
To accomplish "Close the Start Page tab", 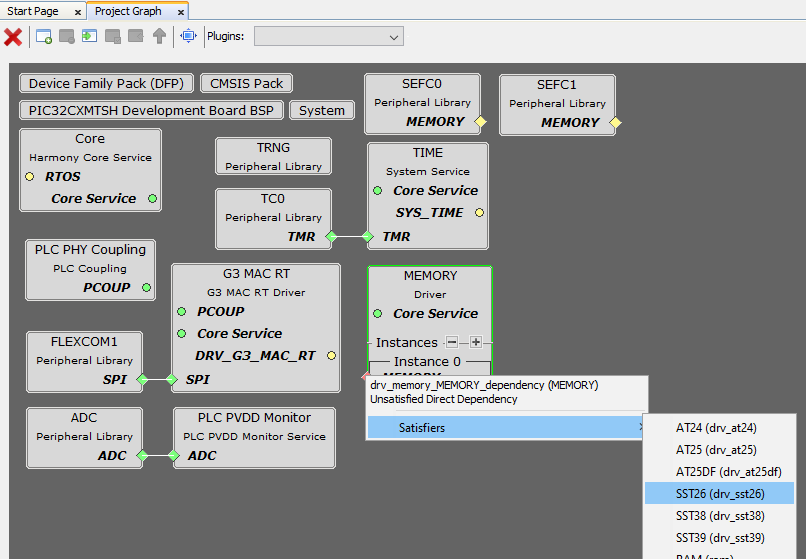I will [x=78, y=12].
